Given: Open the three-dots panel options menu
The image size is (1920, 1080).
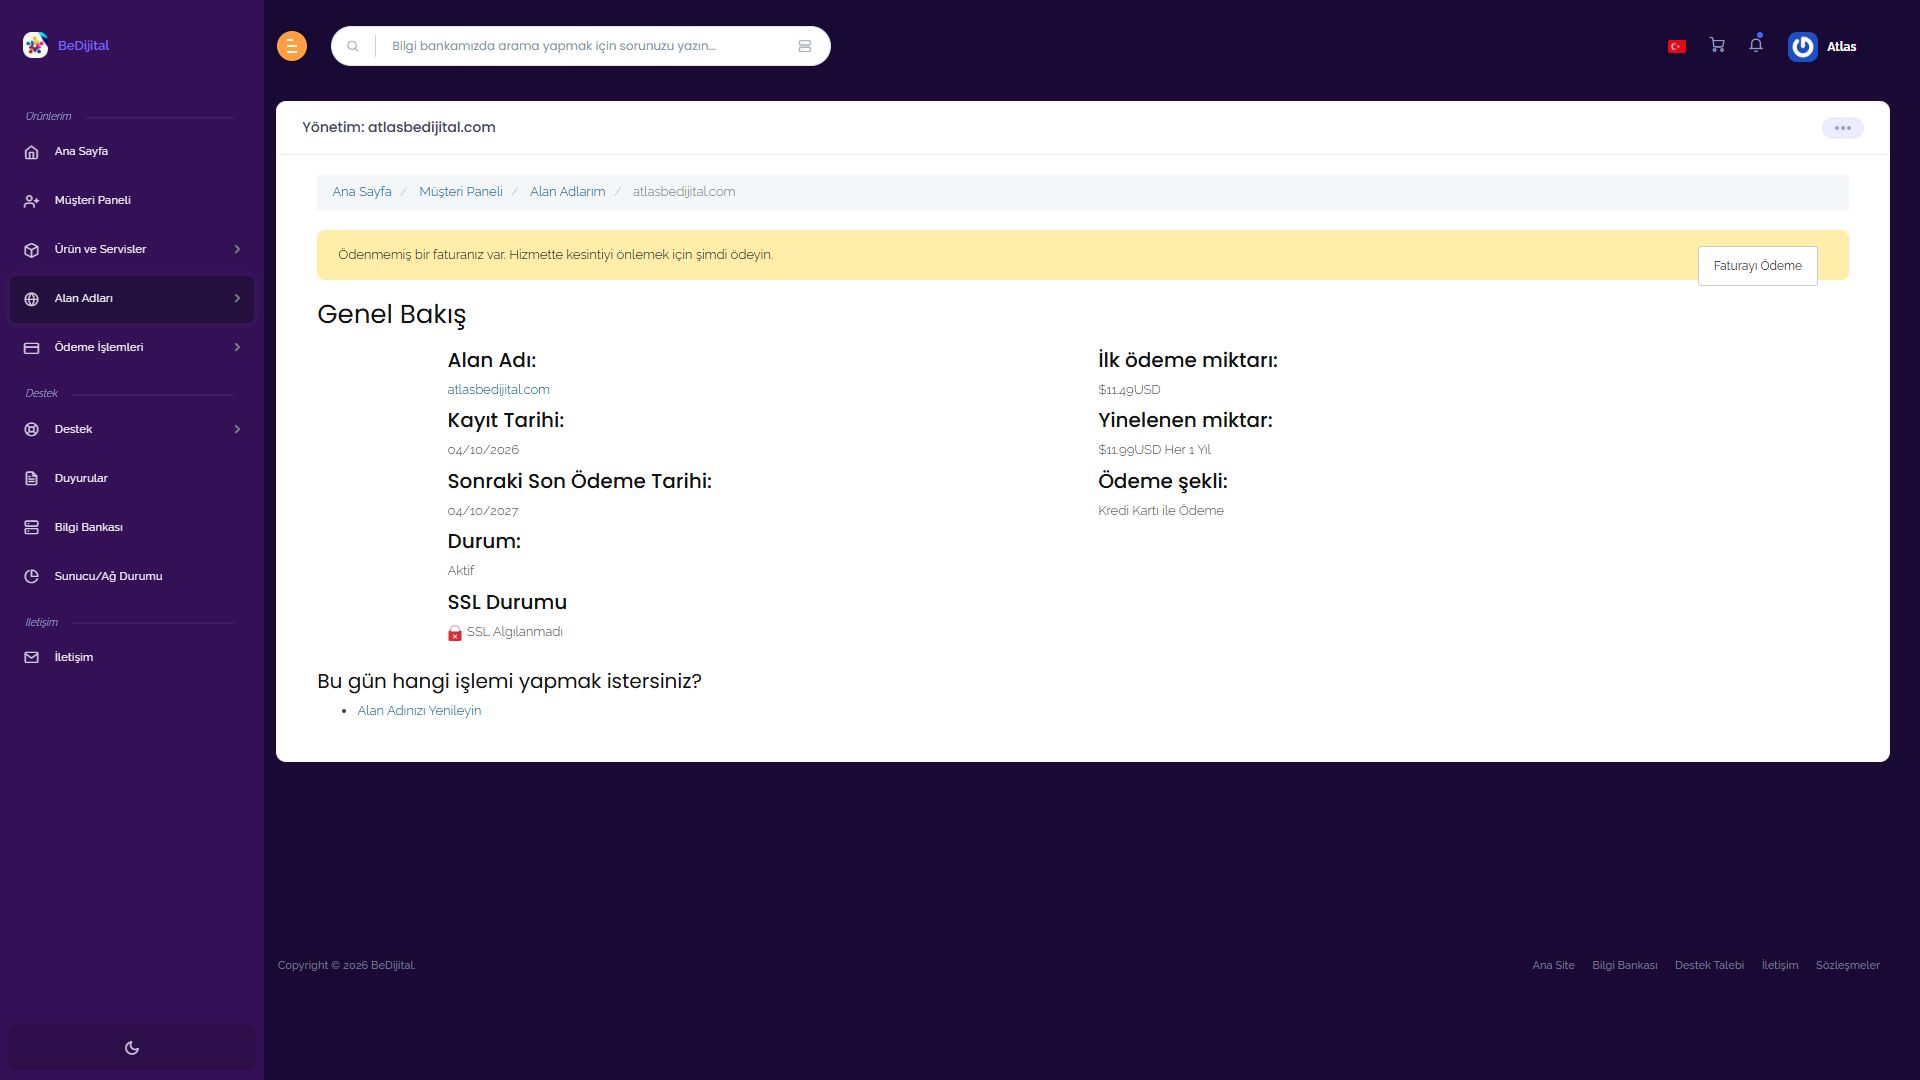Looking at the screenshot, I should click(x=1842, y=128).
